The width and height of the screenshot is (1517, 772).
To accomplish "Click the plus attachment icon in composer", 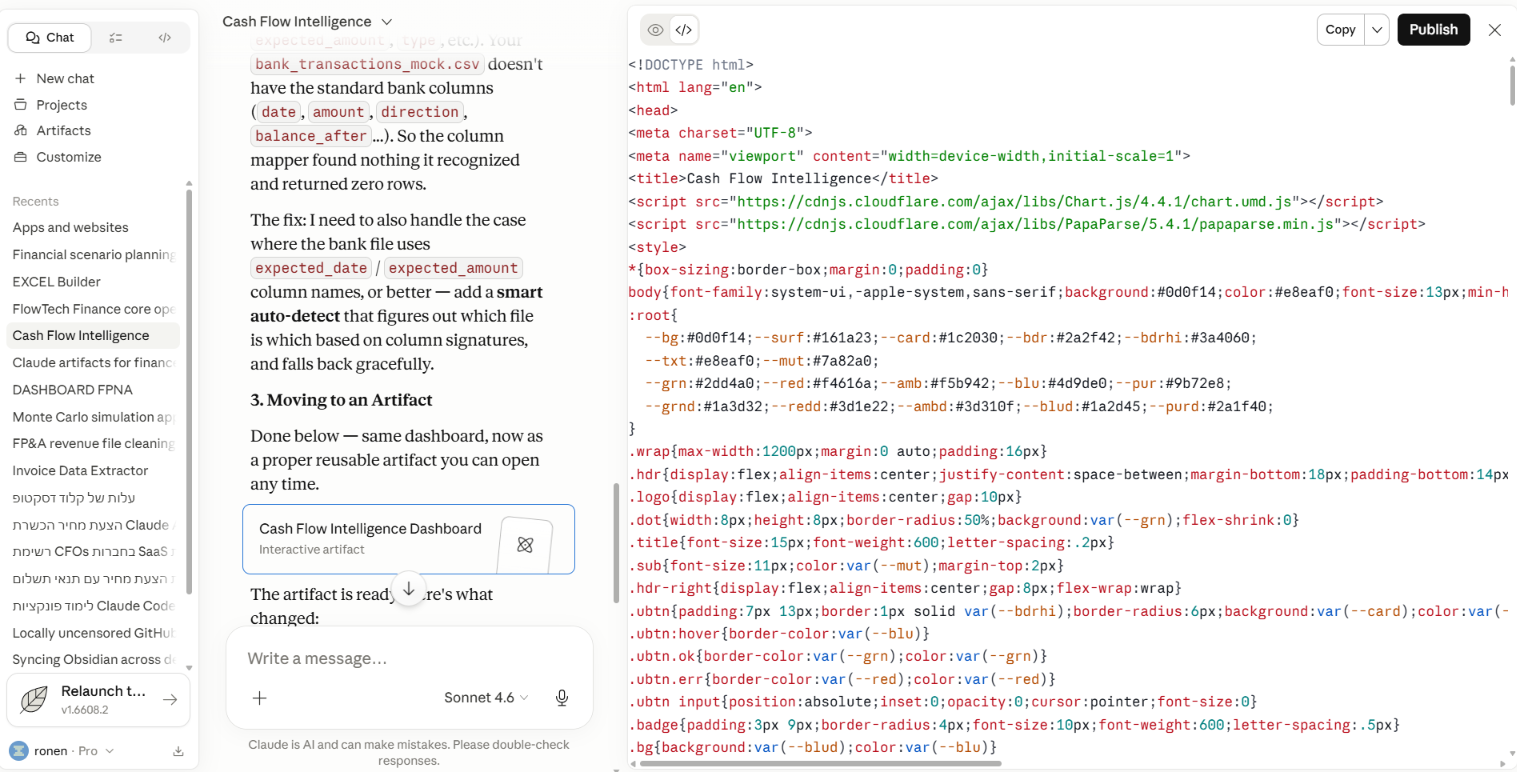I will [259, 698].
